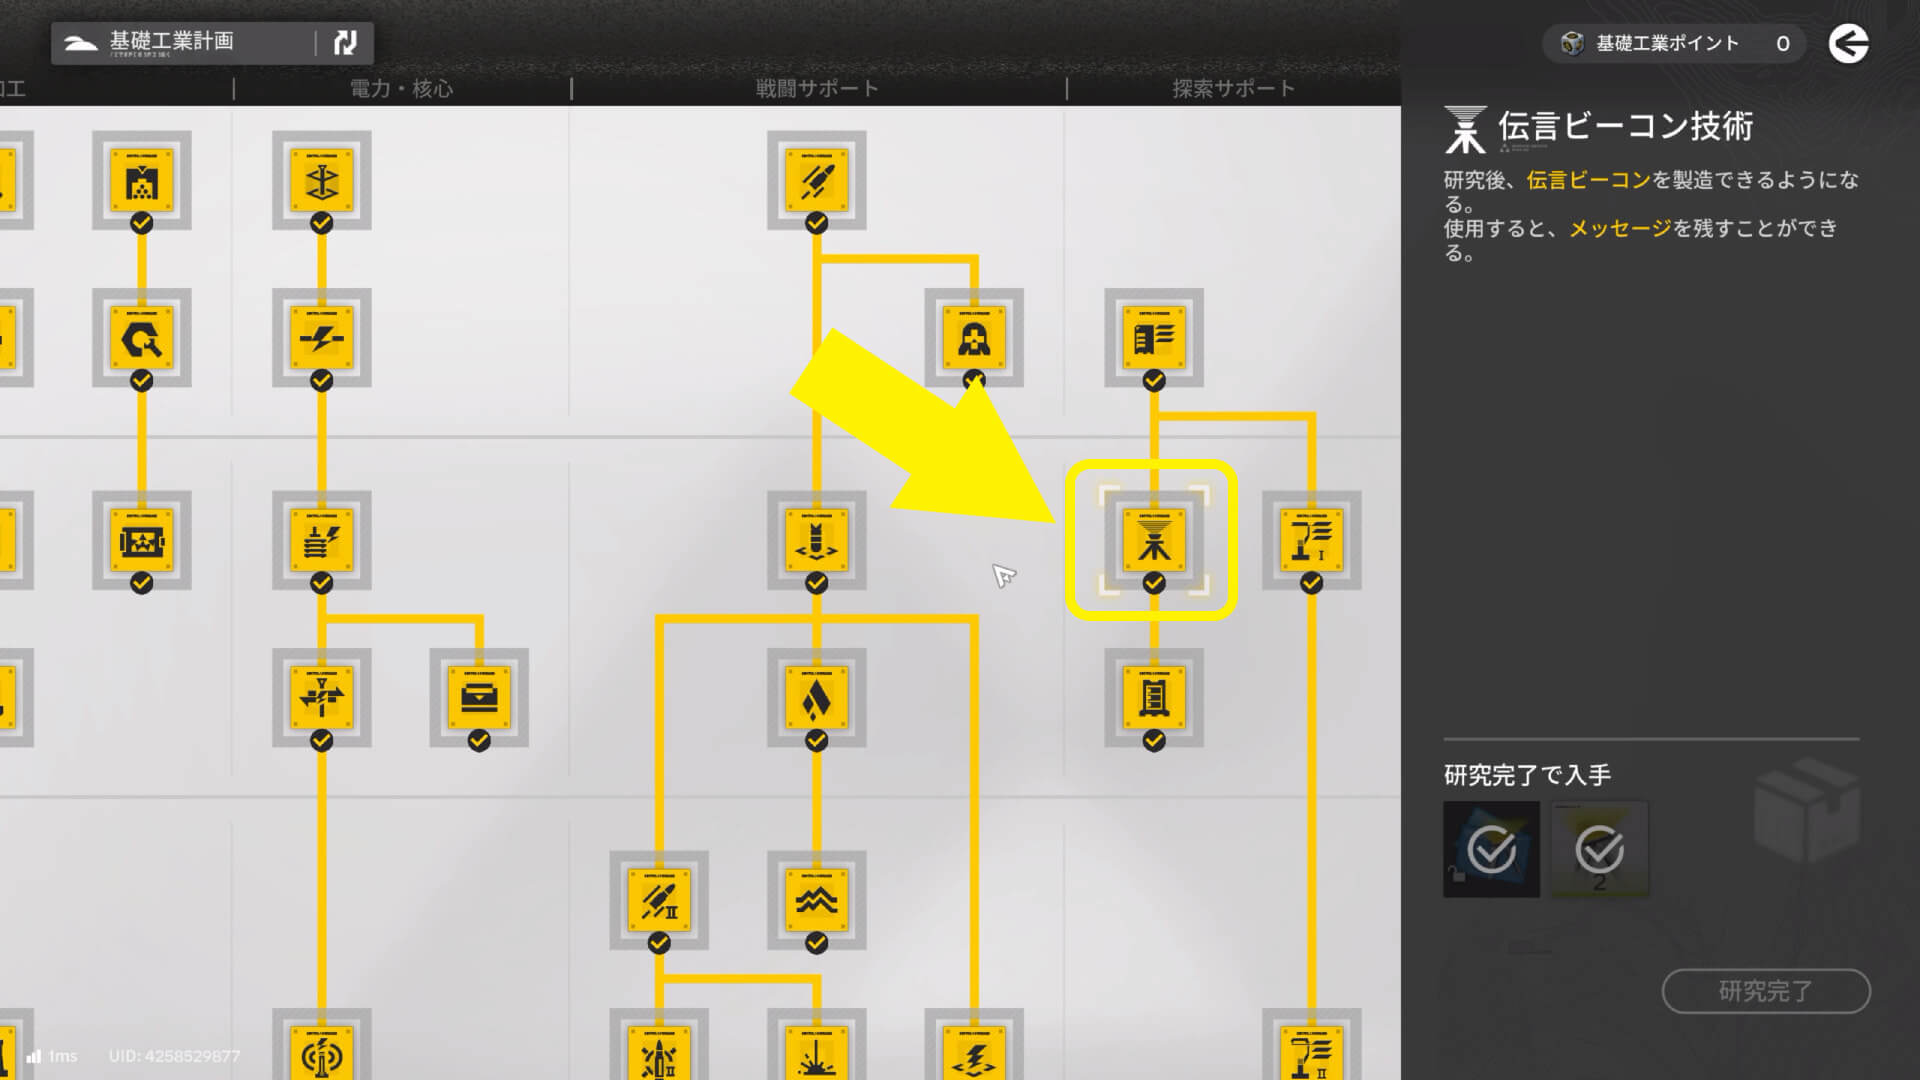Screen dimensions: 1920x1080
Task: Select the ladder-like tower node below the beacon
Action: [x=1153, y=698]
